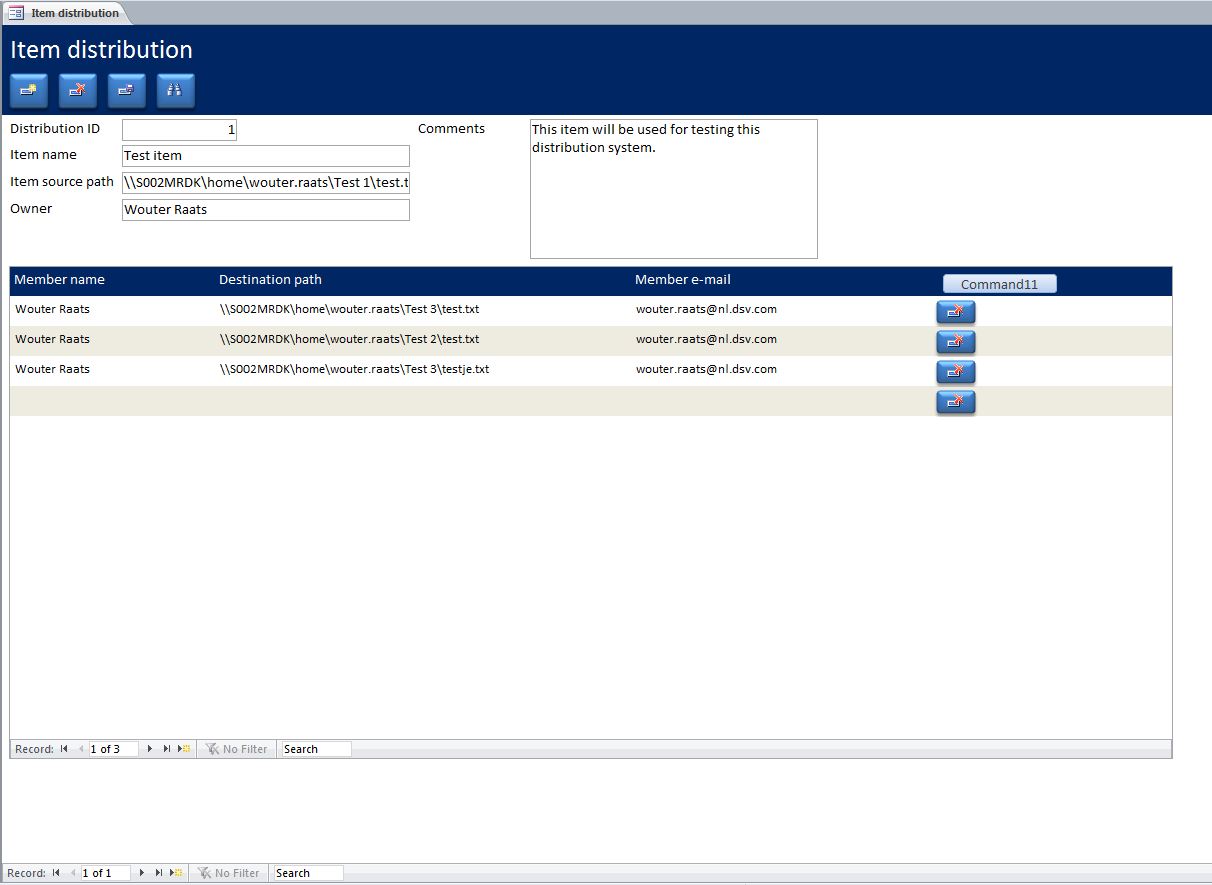Click the Item distribution title heading
Screen dimensions: 1212x885
click(x=101, y=50)
